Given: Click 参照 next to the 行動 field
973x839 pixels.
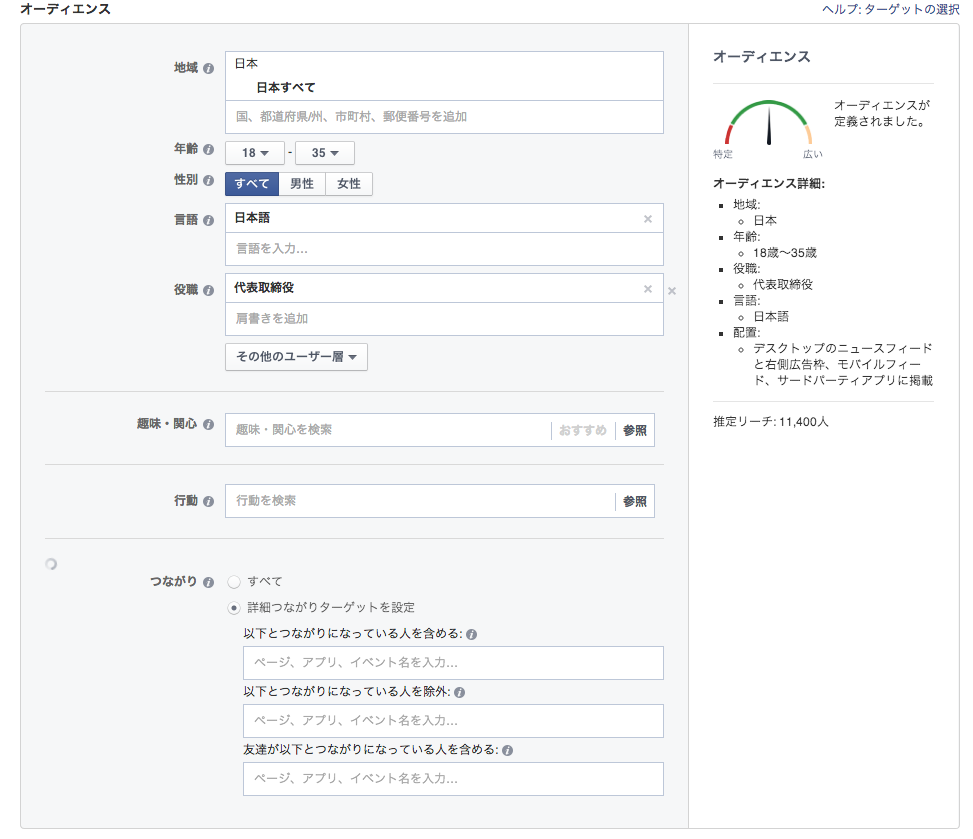Looking at the screenshot, I should (x=634, y=500).
